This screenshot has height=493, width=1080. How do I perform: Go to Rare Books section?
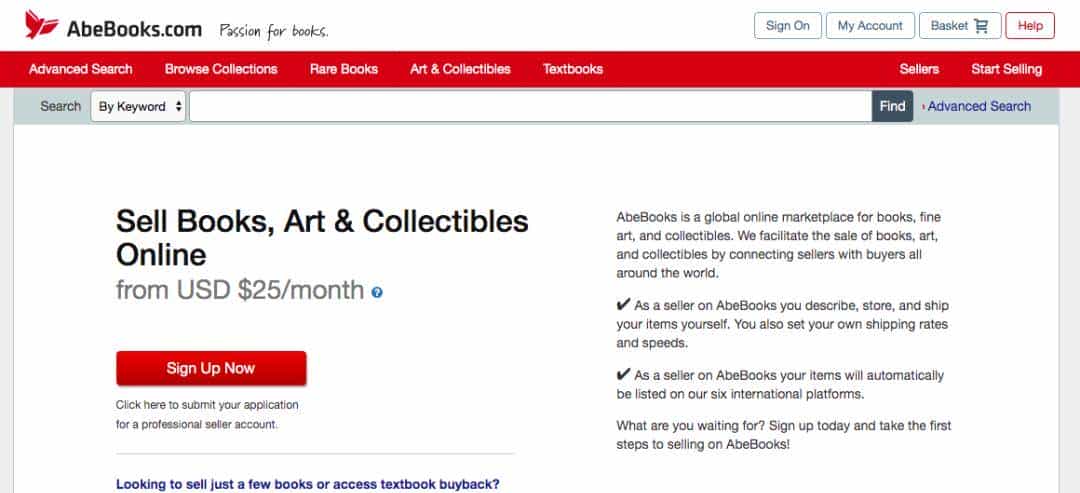tap(344, 69)
